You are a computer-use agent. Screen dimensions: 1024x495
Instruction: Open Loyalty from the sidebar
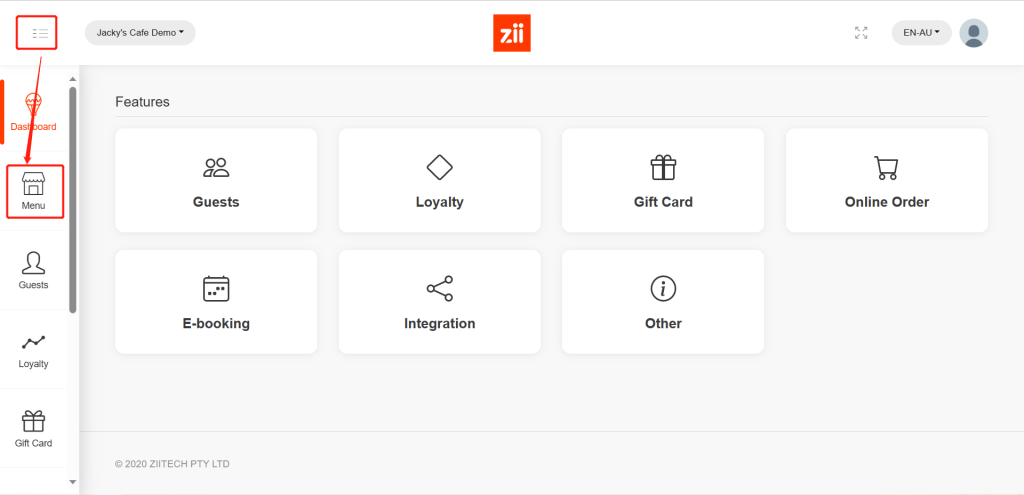[x=34, y=349]
